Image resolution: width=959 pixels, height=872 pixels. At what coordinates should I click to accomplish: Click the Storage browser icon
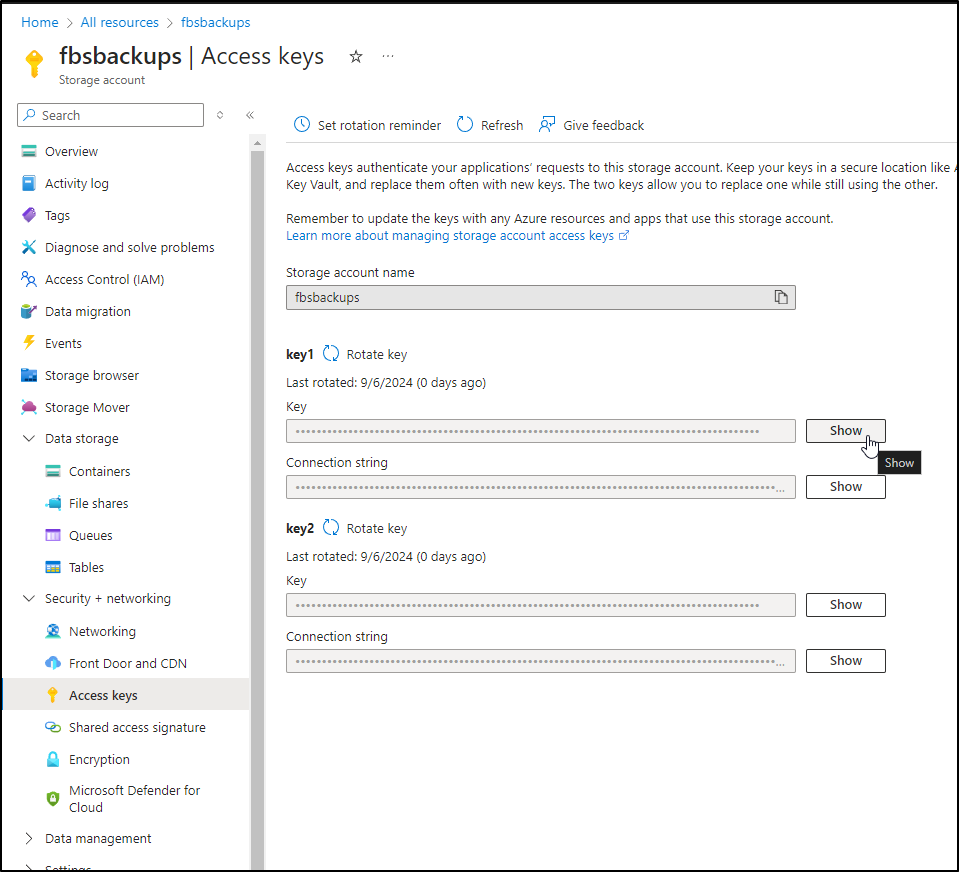[29, 375]
